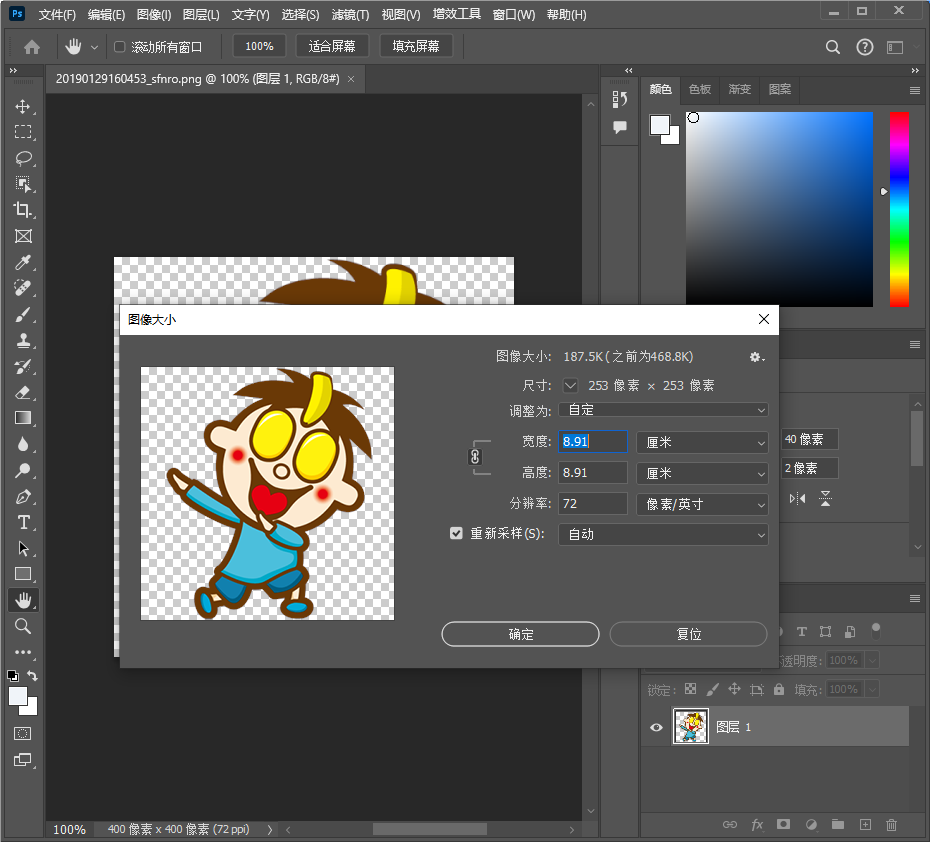The image size is (930, 842).
Task: Click the 分辨率 input field
Action: [x=592, y=504]
